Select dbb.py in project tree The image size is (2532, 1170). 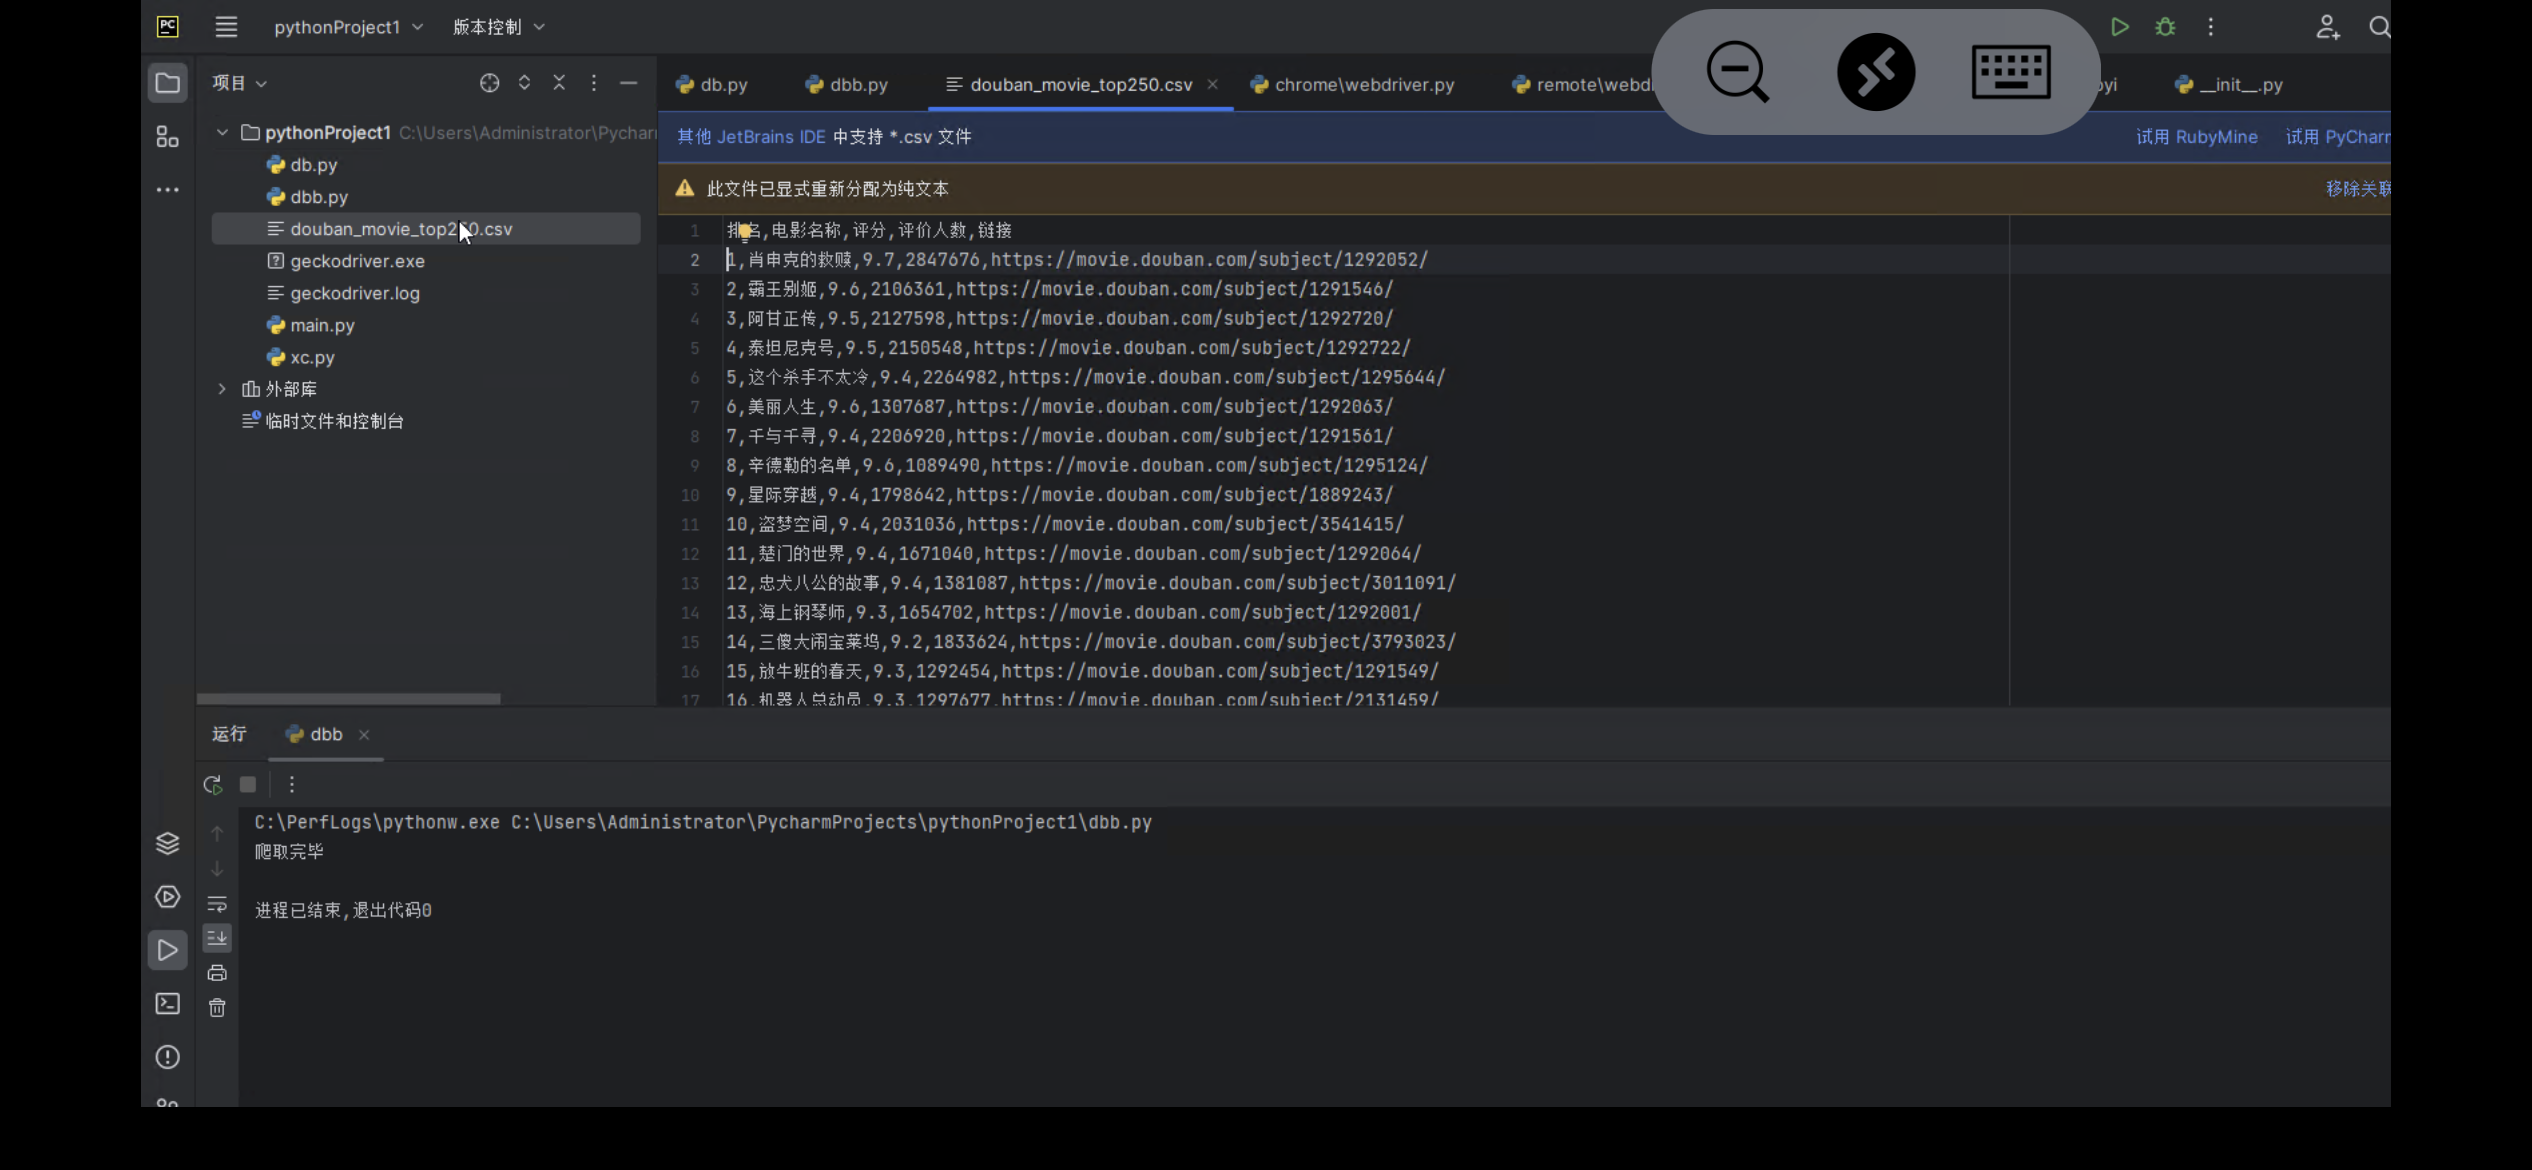click(426, 197)
